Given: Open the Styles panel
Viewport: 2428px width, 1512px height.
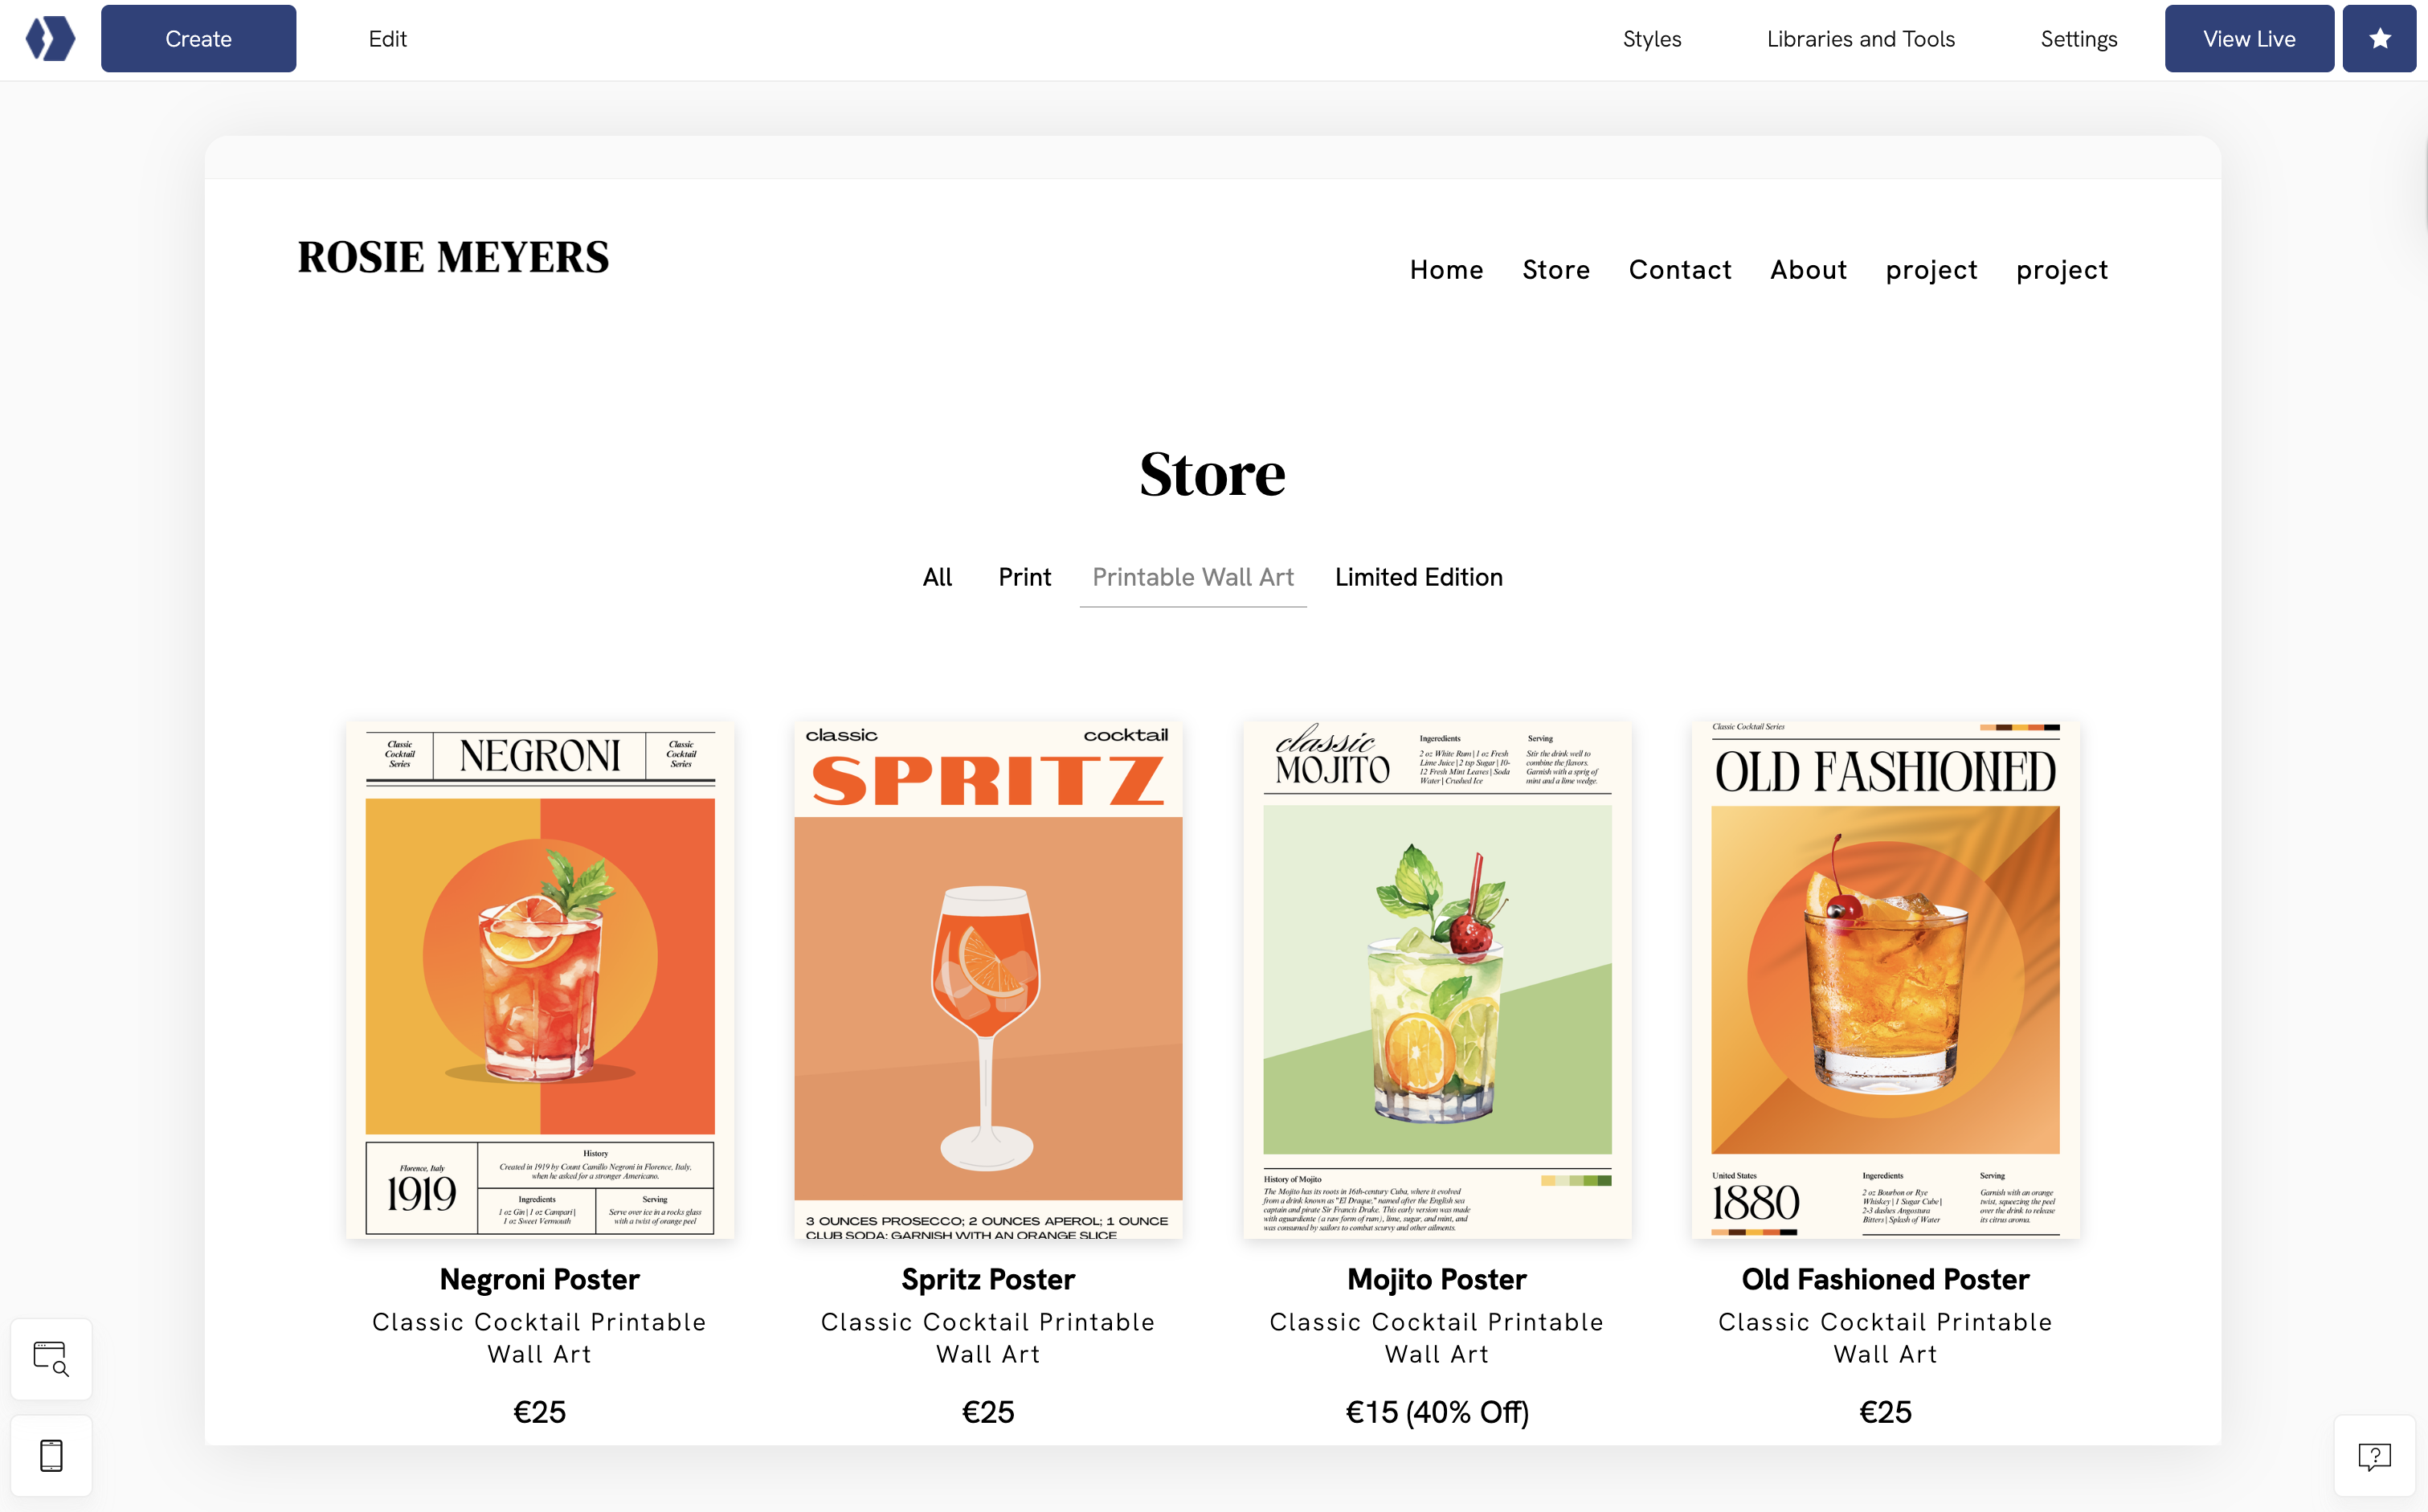Looking at the screenshot, I should coord(1651,38).
